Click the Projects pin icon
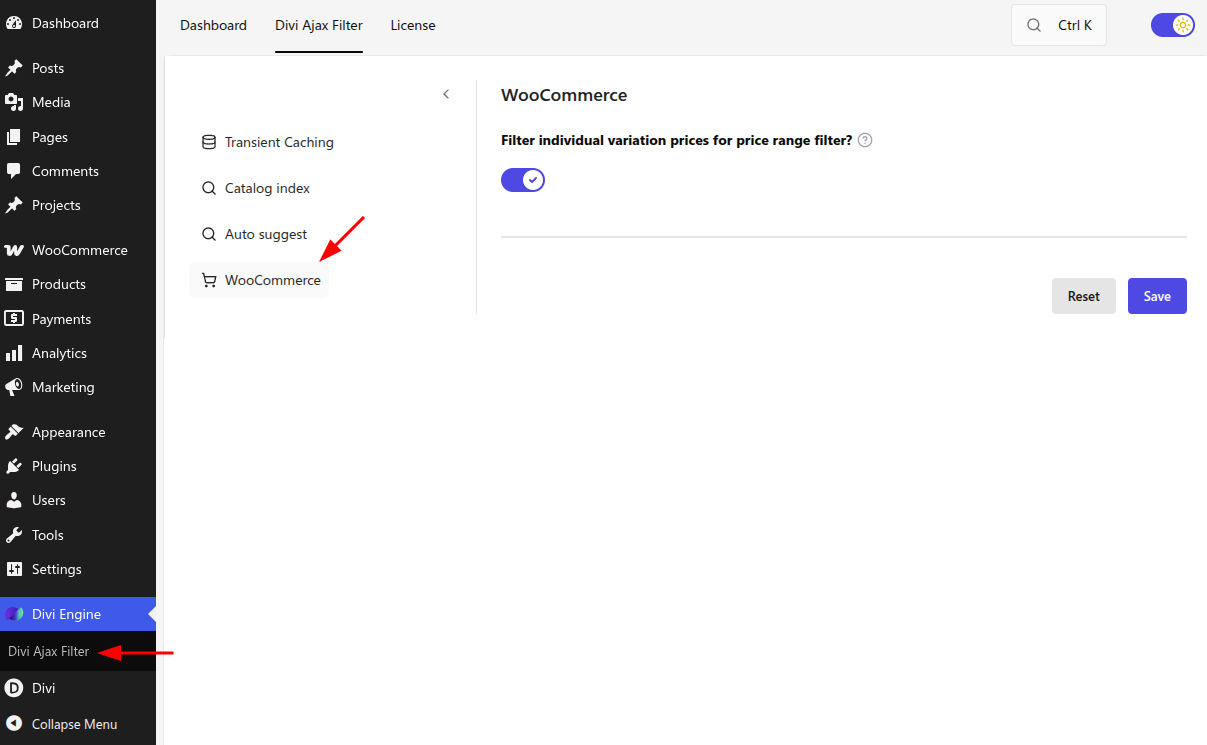The height and width of the screenshot is (745, 1207). (x=14, y=205)
